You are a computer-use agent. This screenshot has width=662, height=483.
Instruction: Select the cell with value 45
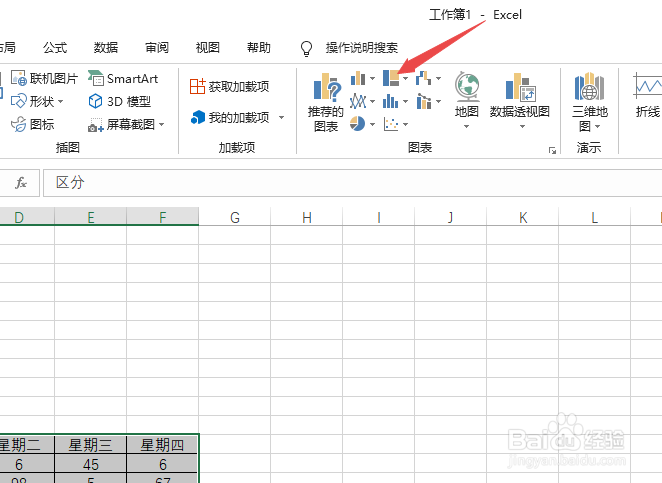90,464
